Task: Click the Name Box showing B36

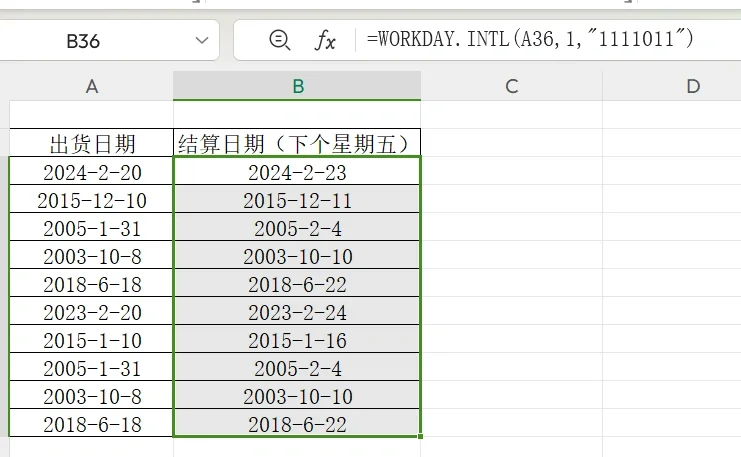Action: tap(83, 41)
